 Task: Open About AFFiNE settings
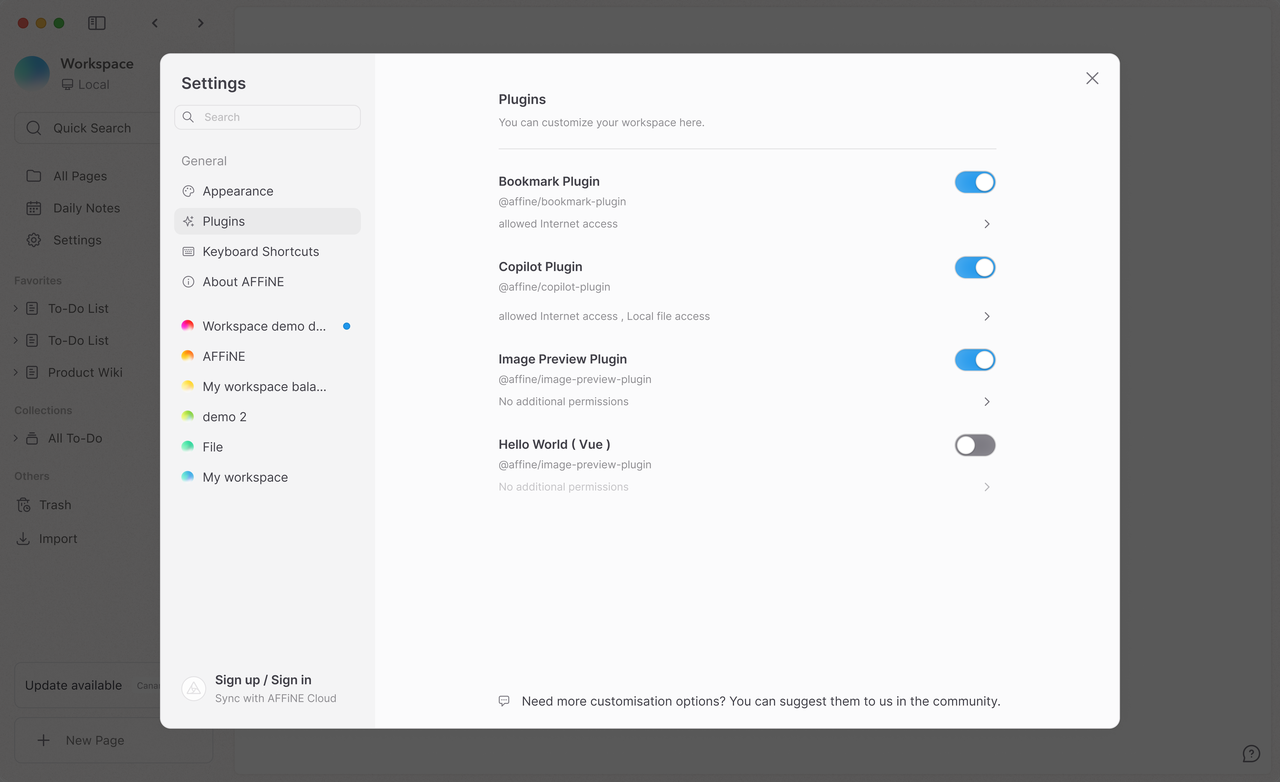click(x=267, y=282)
